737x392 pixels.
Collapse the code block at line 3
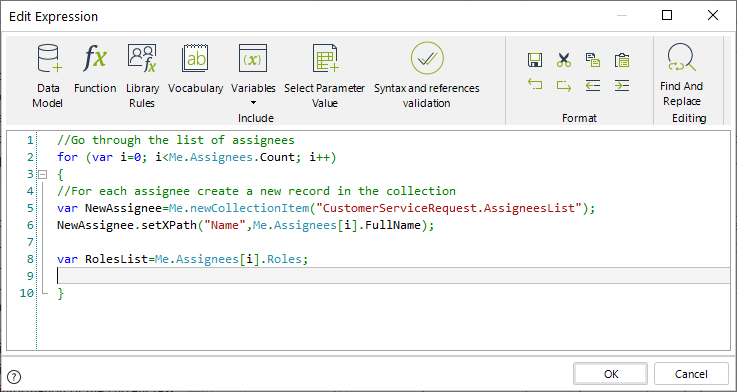click(43, 174)
